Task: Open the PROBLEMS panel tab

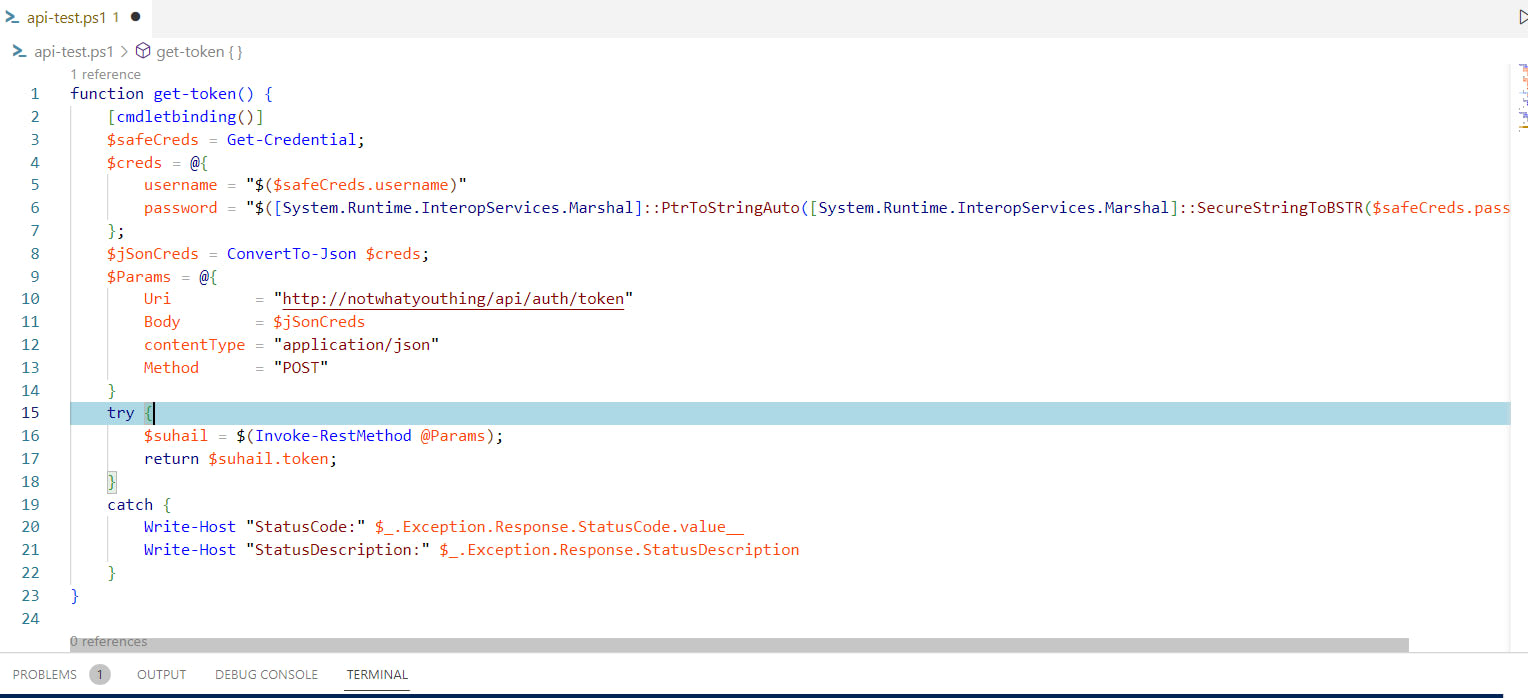Action: point(44,675)
